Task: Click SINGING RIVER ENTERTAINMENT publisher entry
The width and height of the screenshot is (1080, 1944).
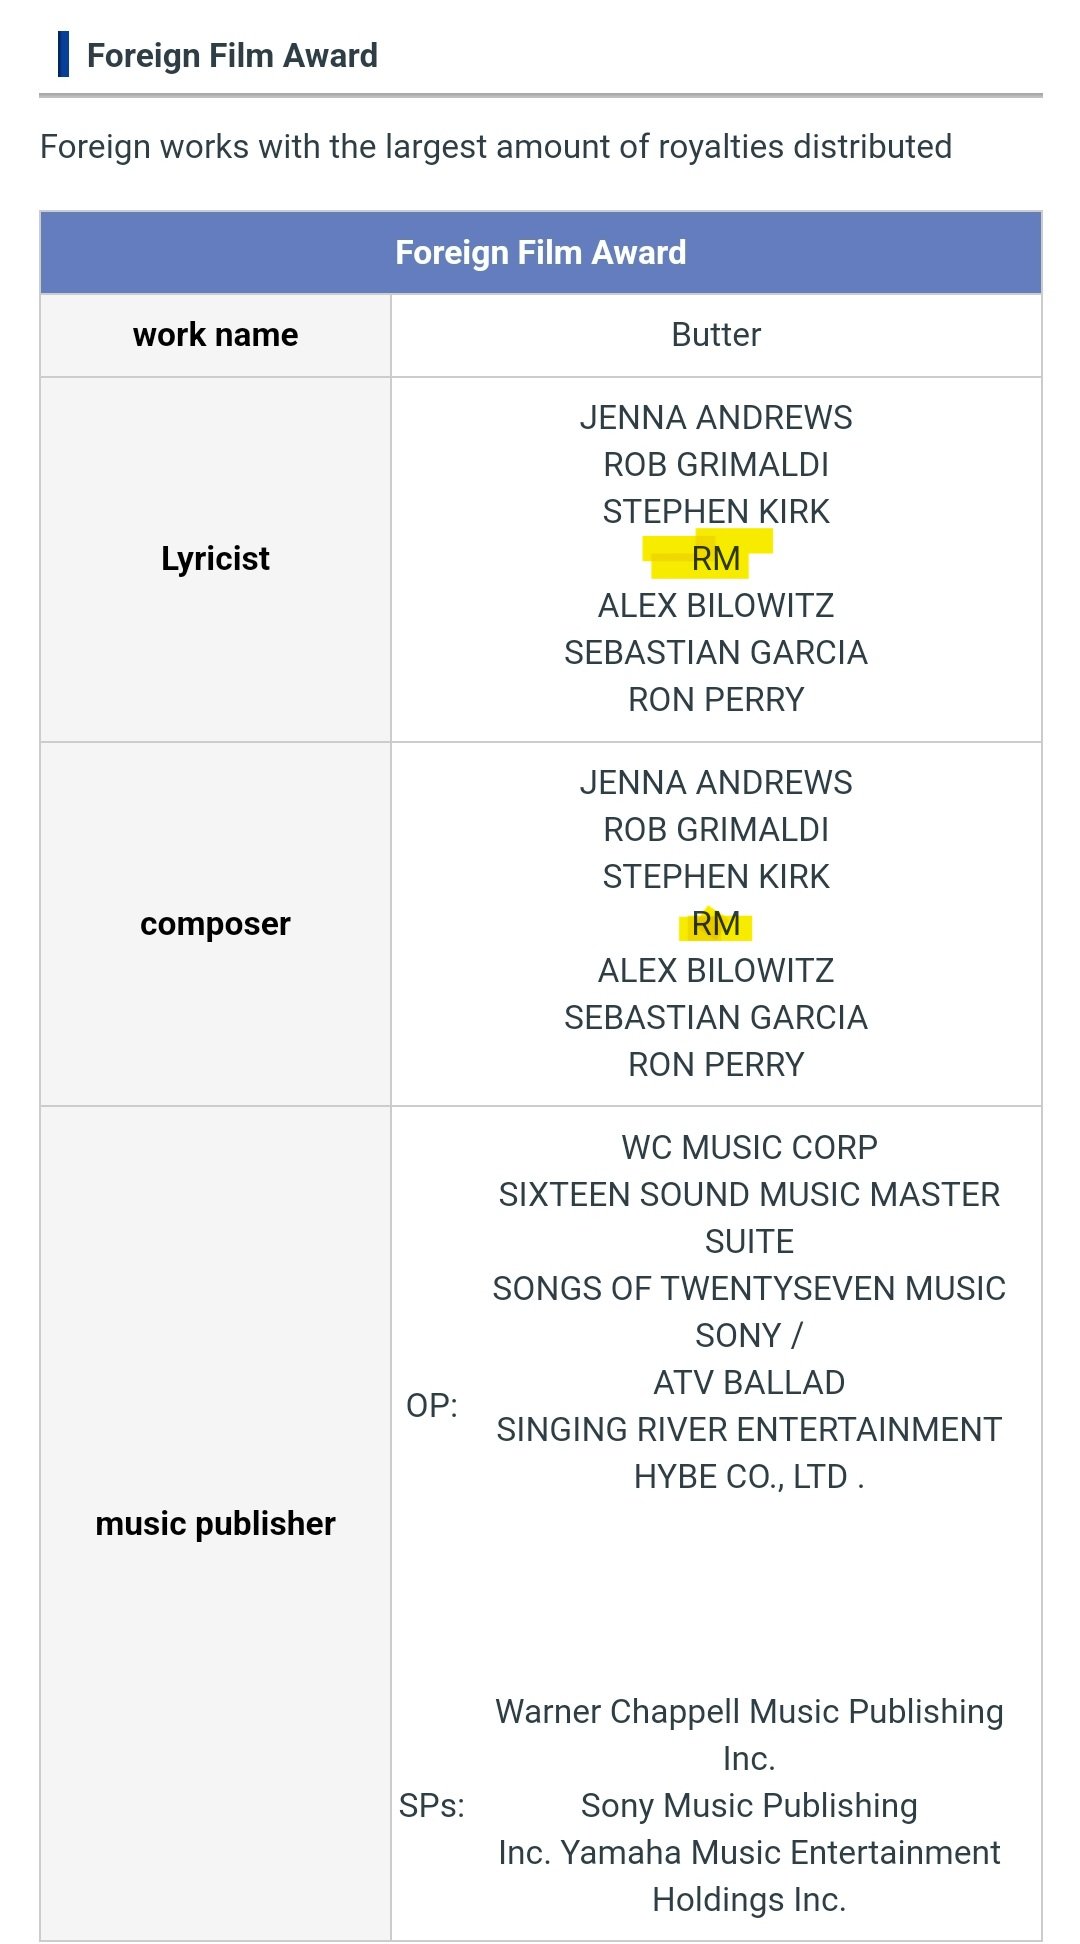Action: [749, 1430]
